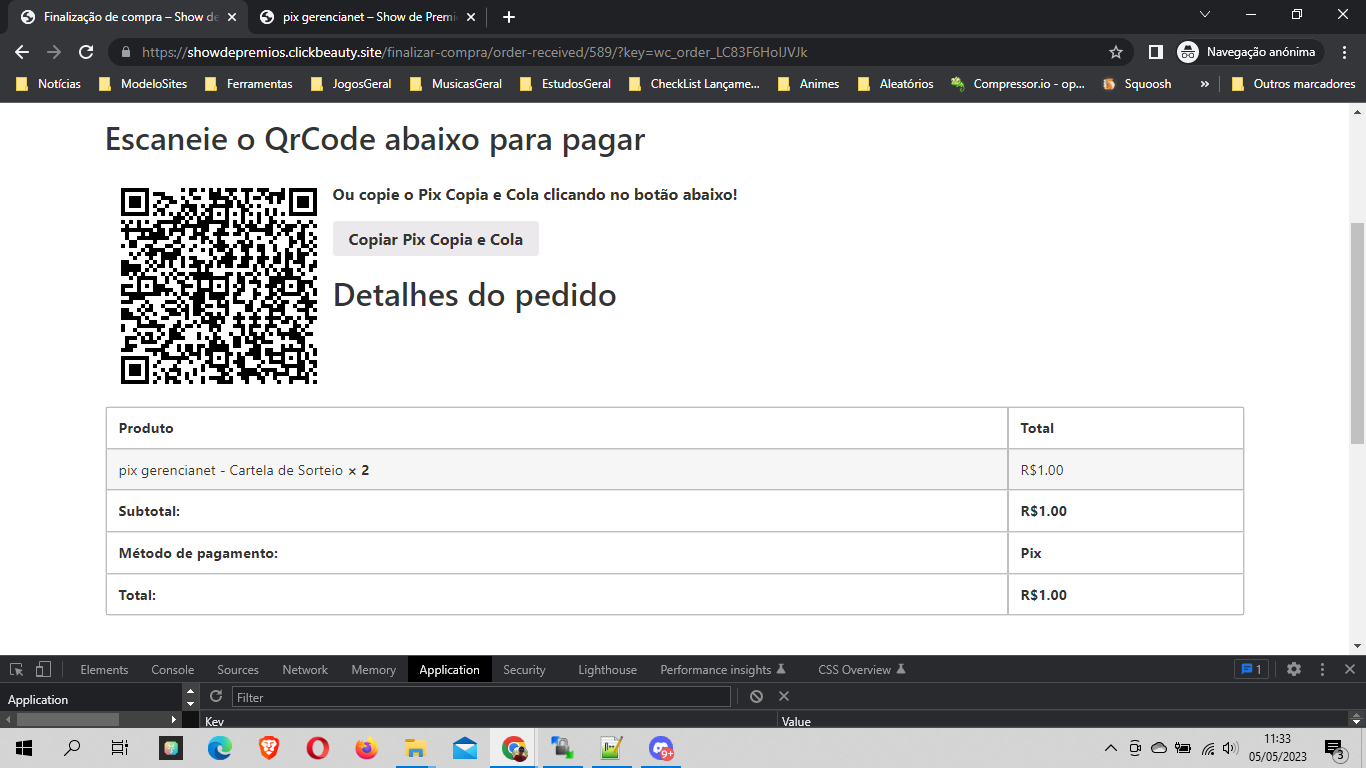Open DevTools issues counter badge

pos(1252,669)
